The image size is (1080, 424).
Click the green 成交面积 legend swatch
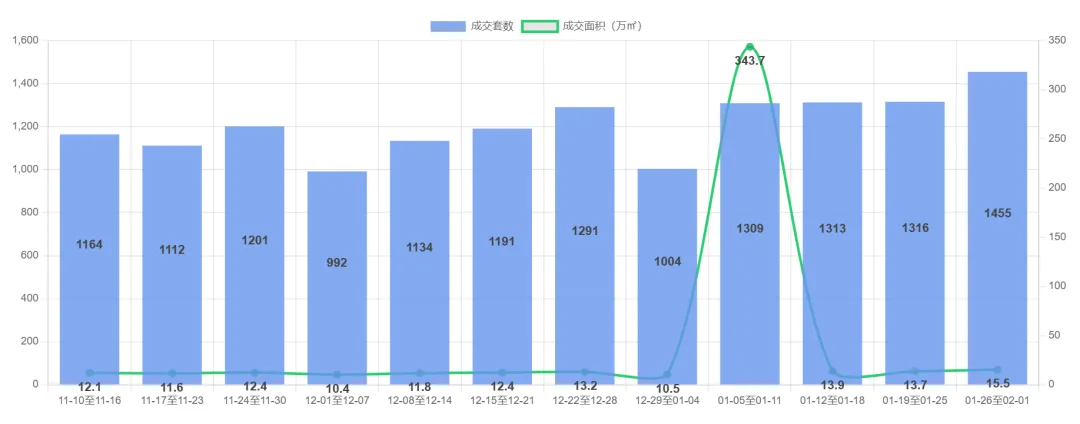[x=540, y=26]
